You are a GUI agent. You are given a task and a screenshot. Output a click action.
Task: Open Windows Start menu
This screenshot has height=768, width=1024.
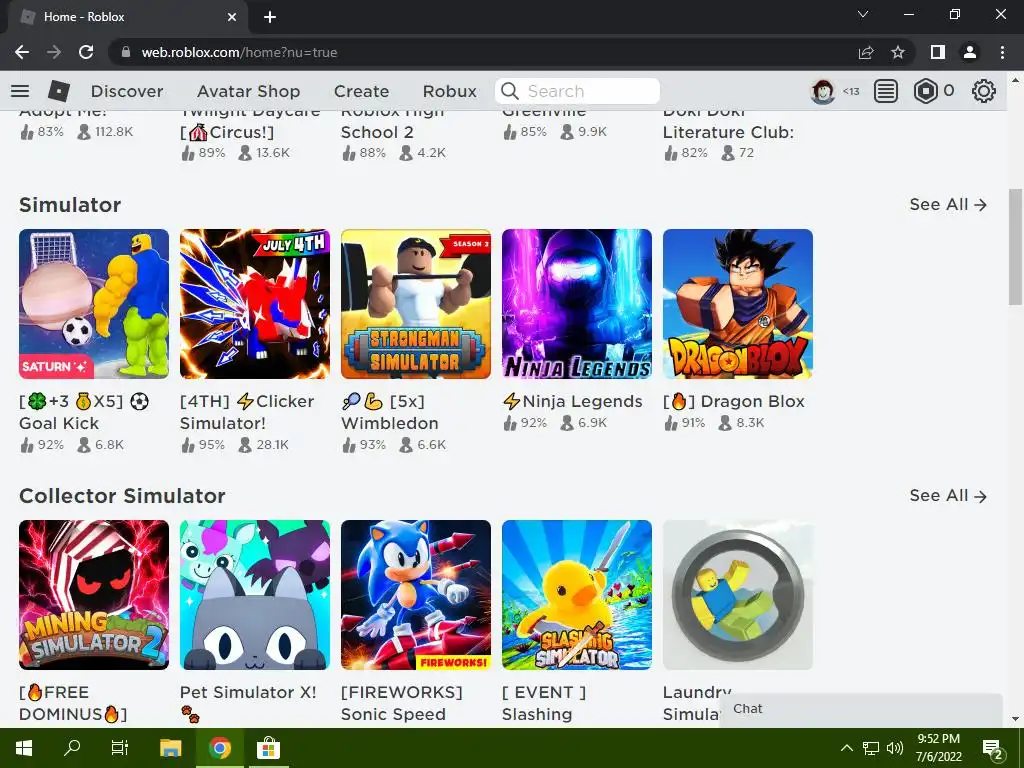(x=24, y=748)
